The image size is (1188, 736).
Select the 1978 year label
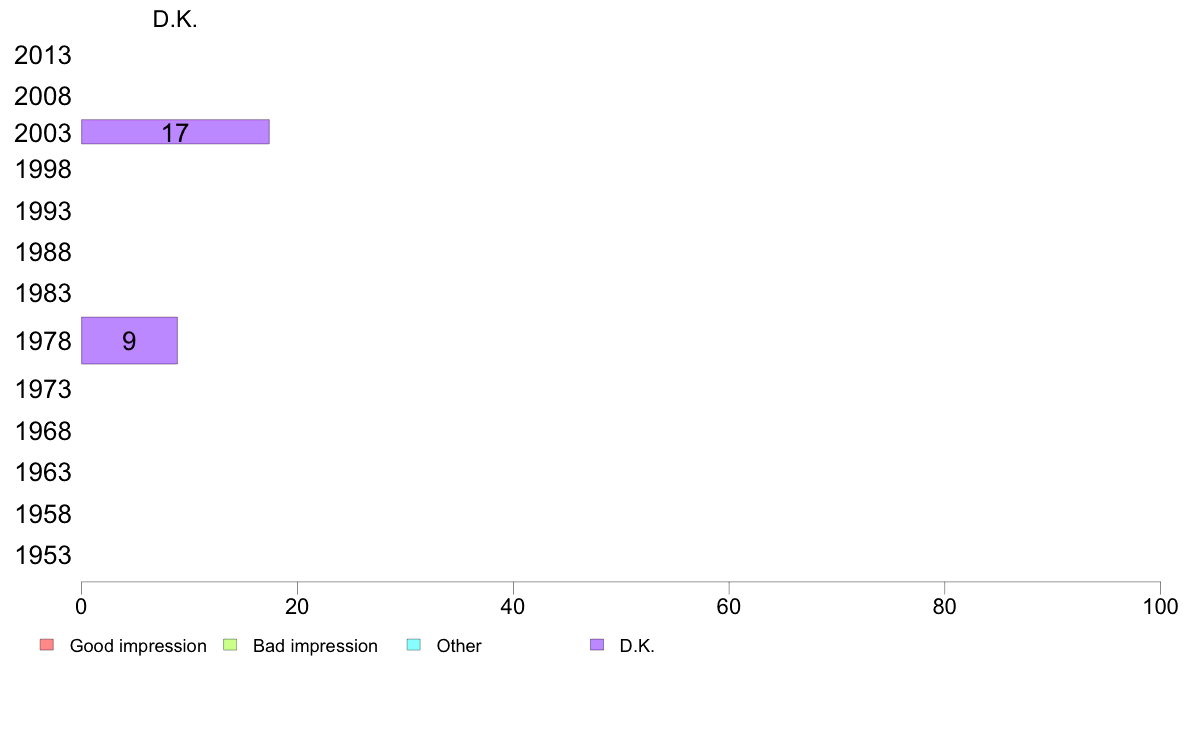(x=43, y=341)
